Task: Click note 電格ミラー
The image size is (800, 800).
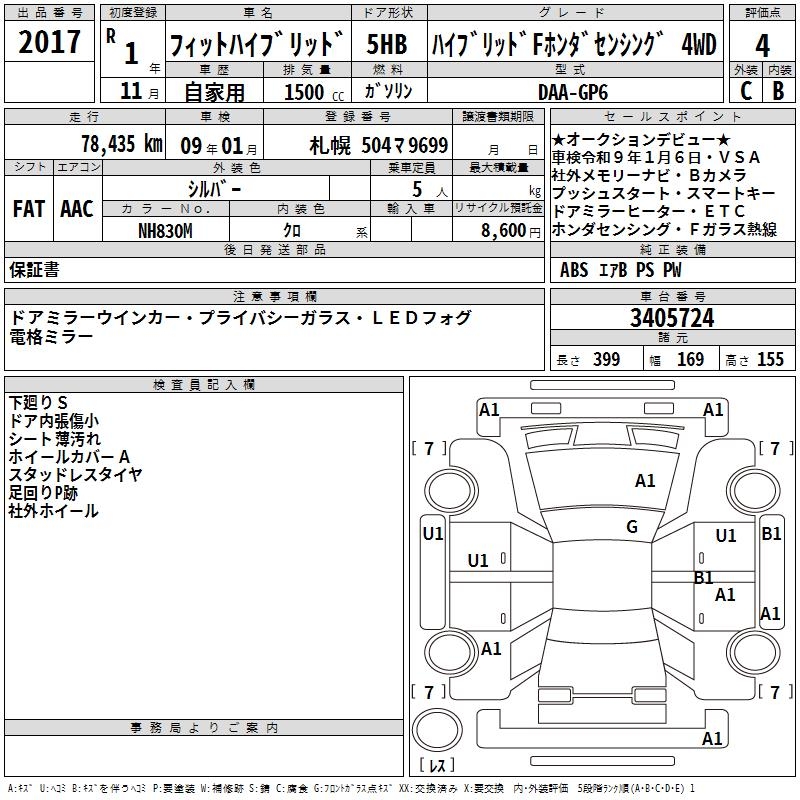Action: point(52,336)
